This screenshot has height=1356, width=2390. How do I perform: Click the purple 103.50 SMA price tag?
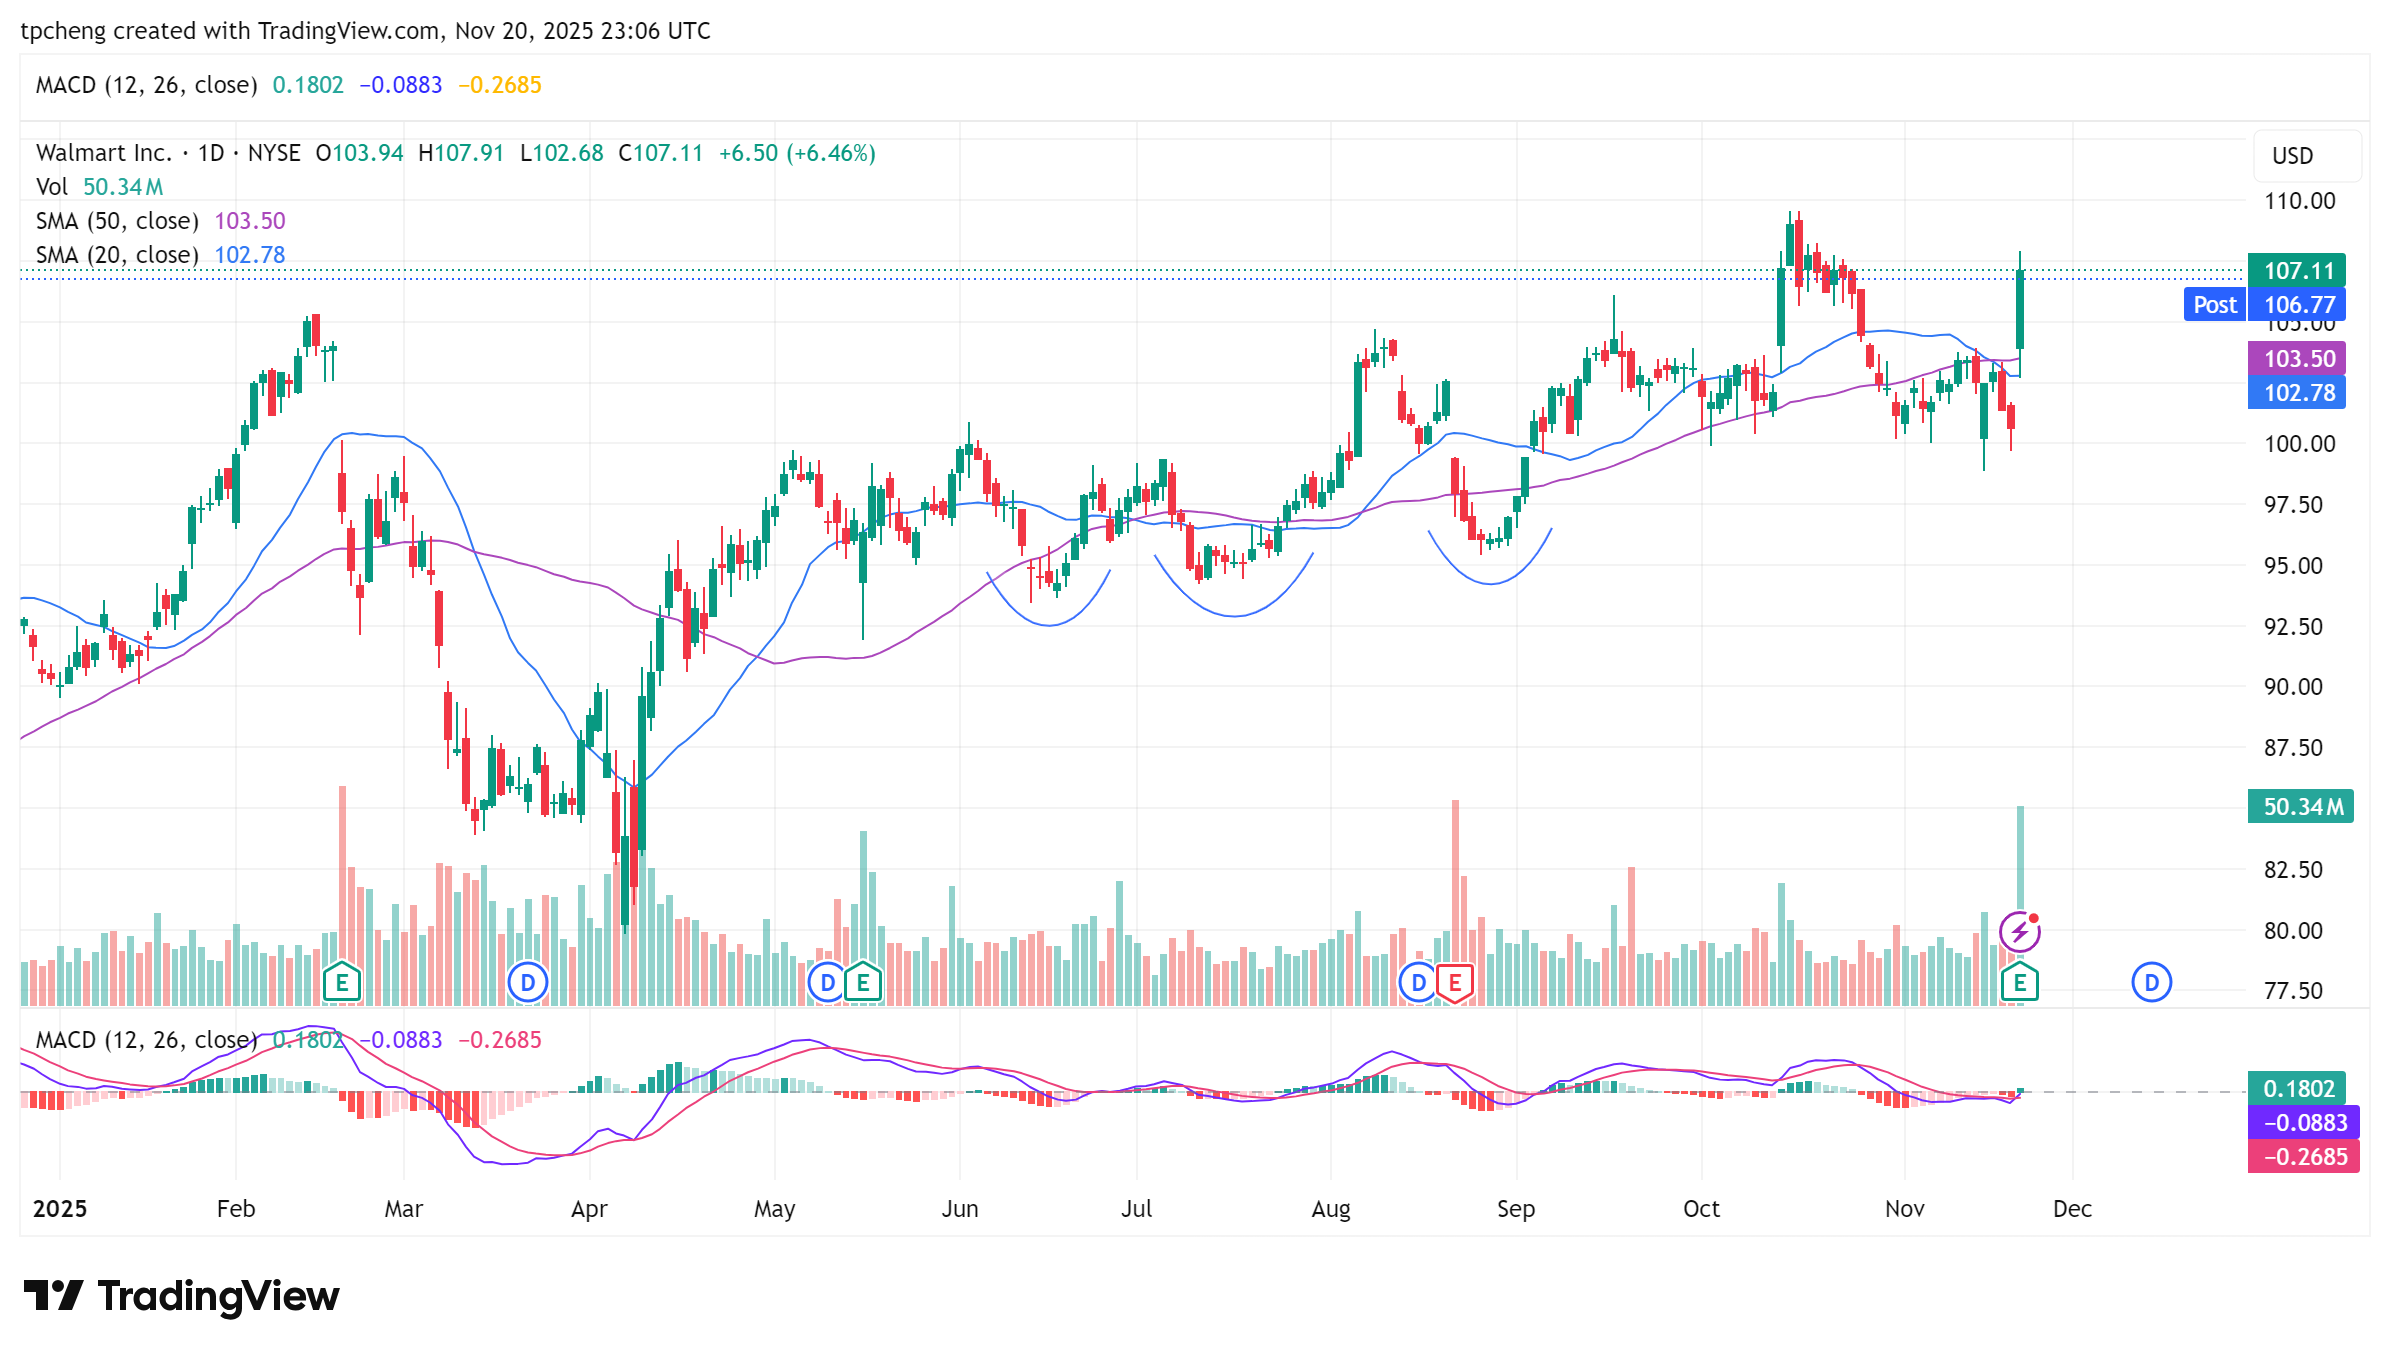tap(2297, 358)
